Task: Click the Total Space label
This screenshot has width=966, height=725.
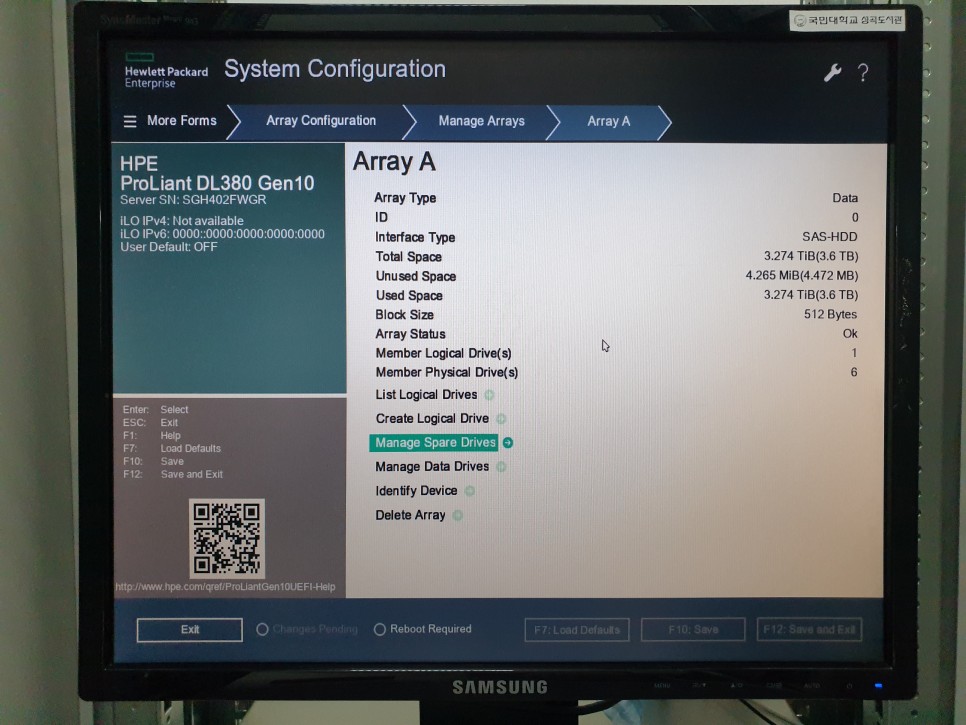Action: pos(408,257)
